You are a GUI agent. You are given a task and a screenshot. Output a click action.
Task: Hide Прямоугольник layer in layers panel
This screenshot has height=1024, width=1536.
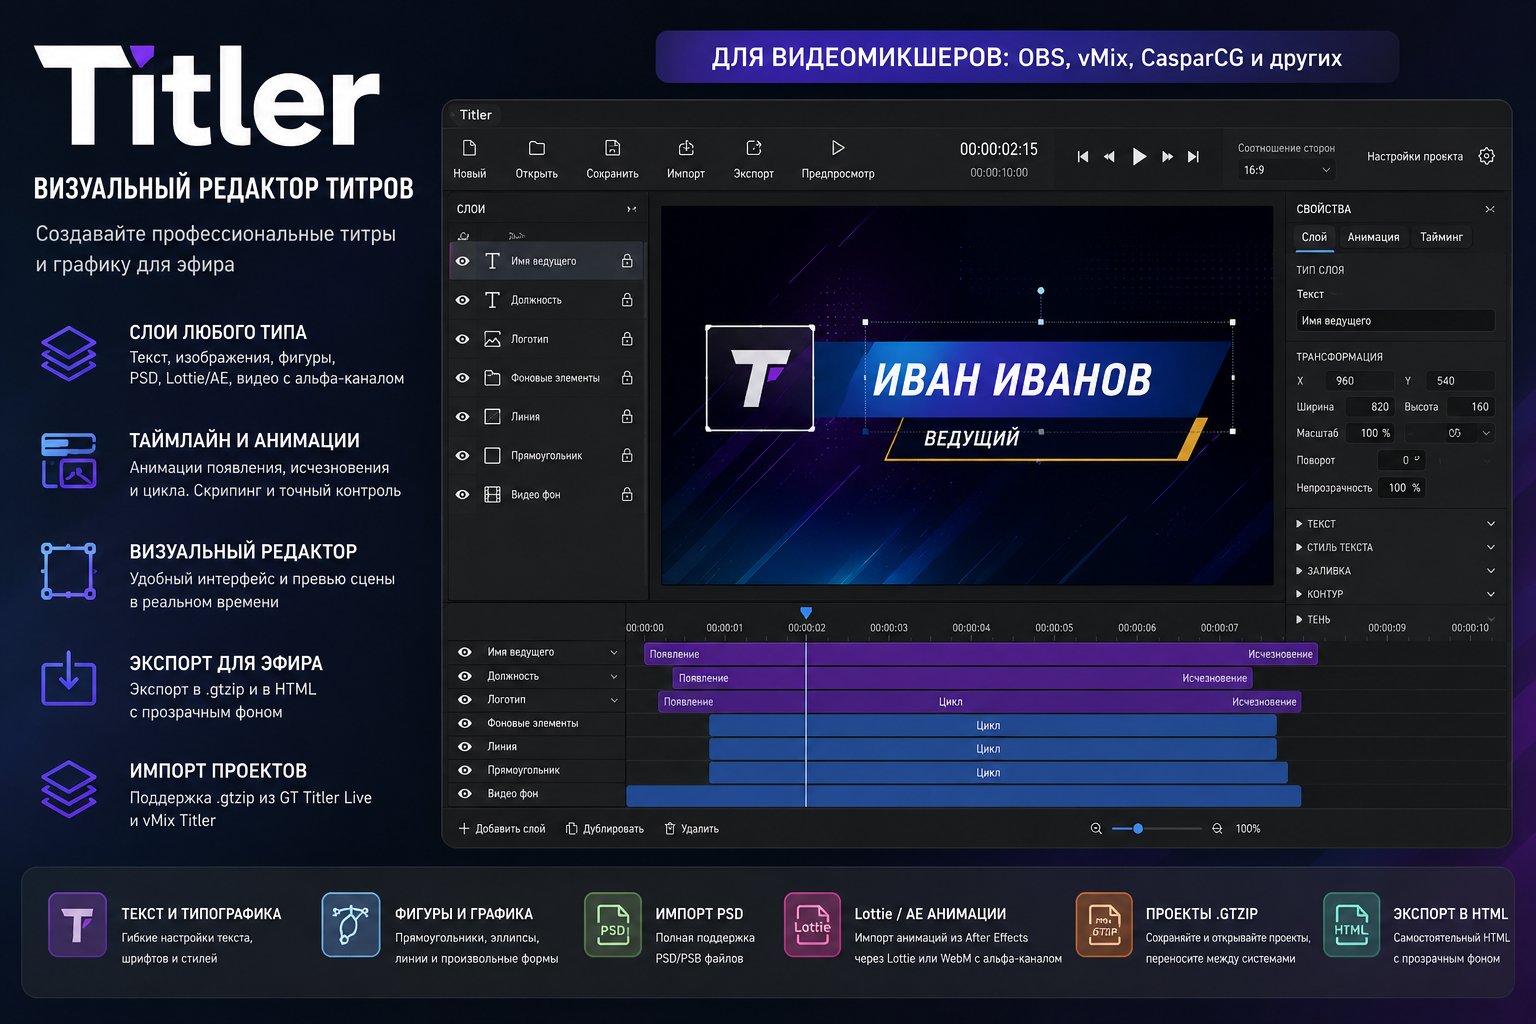[x=463, y=456]
